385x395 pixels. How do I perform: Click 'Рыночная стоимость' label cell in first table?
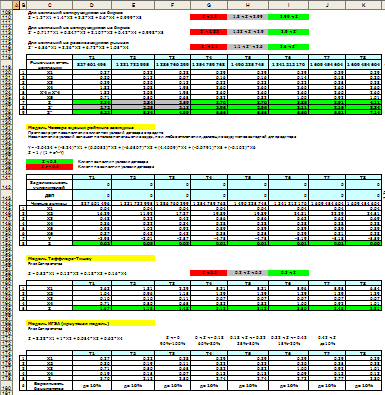(49, 64)
